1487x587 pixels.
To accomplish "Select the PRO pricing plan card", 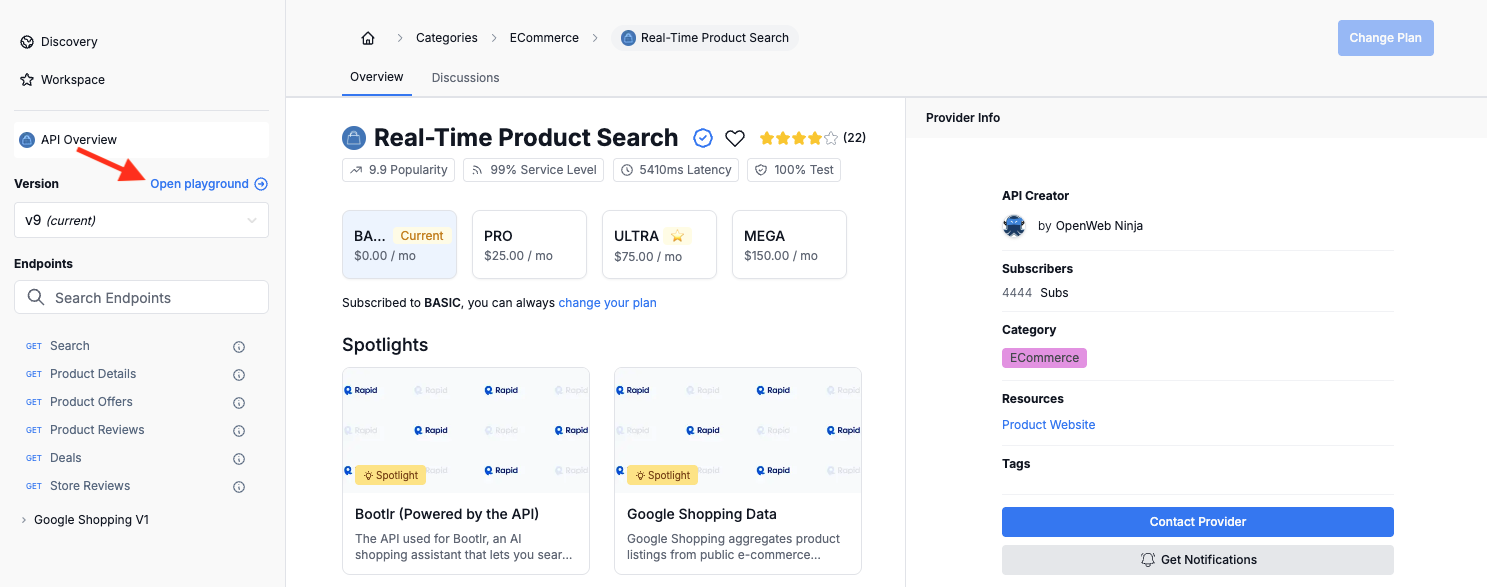I will [x=529, y=245].
